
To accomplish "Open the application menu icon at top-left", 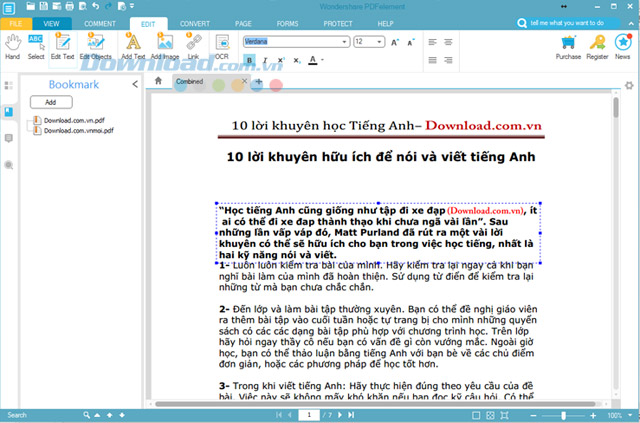I will [9, 8].
